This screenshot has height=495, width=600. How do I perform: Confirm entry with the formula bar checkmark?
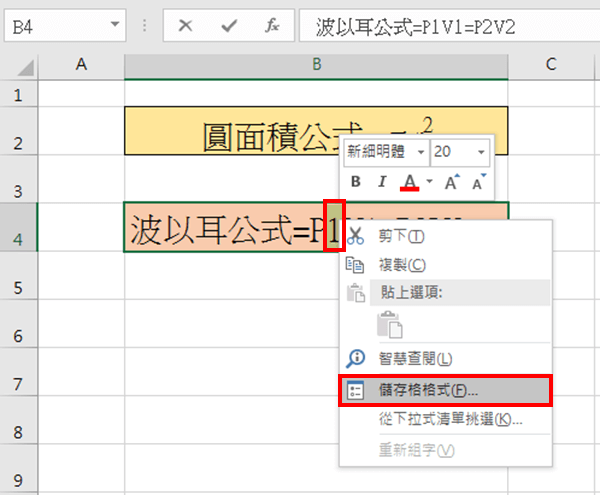pyautogui.click(x=228, y=27)
